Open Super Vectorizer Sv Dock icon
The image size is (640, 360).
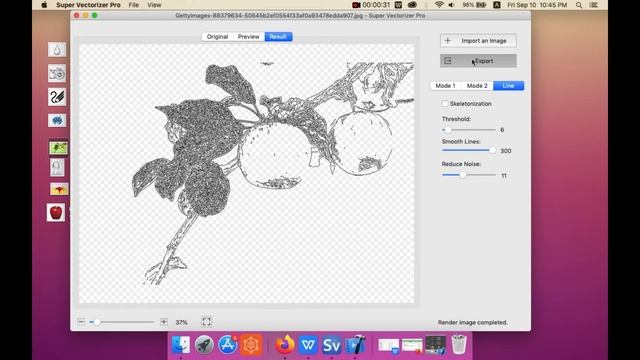(331, 345)
